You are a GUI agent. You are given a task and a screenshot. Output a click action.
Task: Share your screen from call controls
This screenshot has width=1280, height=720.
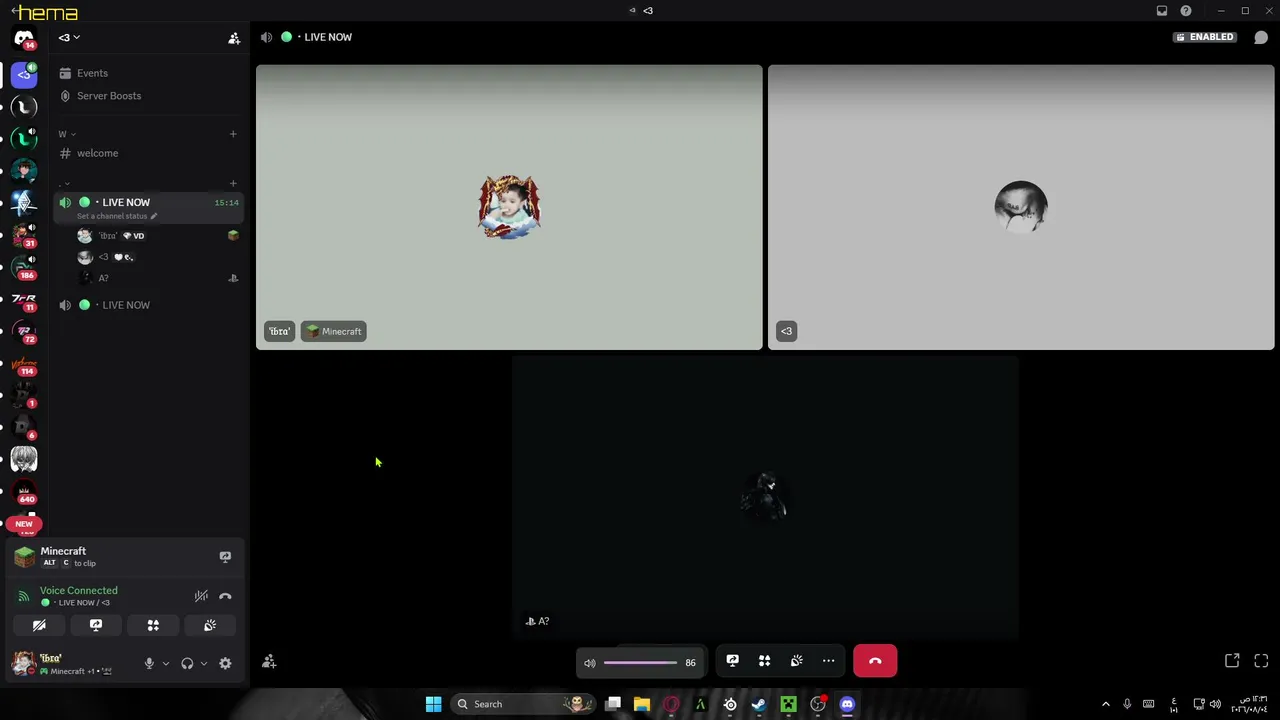[x=732, y=661]
